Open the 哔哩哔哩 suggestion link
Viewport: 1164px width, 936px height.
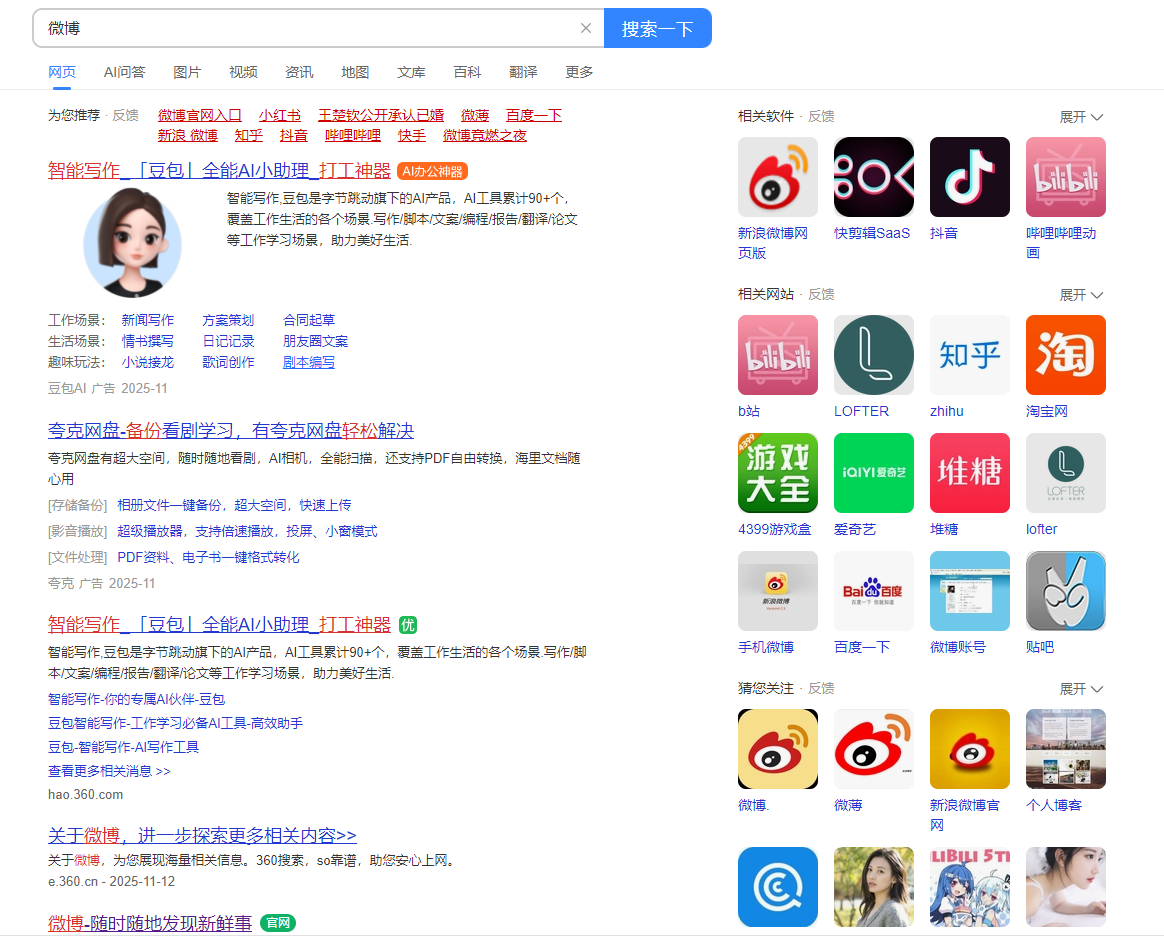[x=353, y=135]
